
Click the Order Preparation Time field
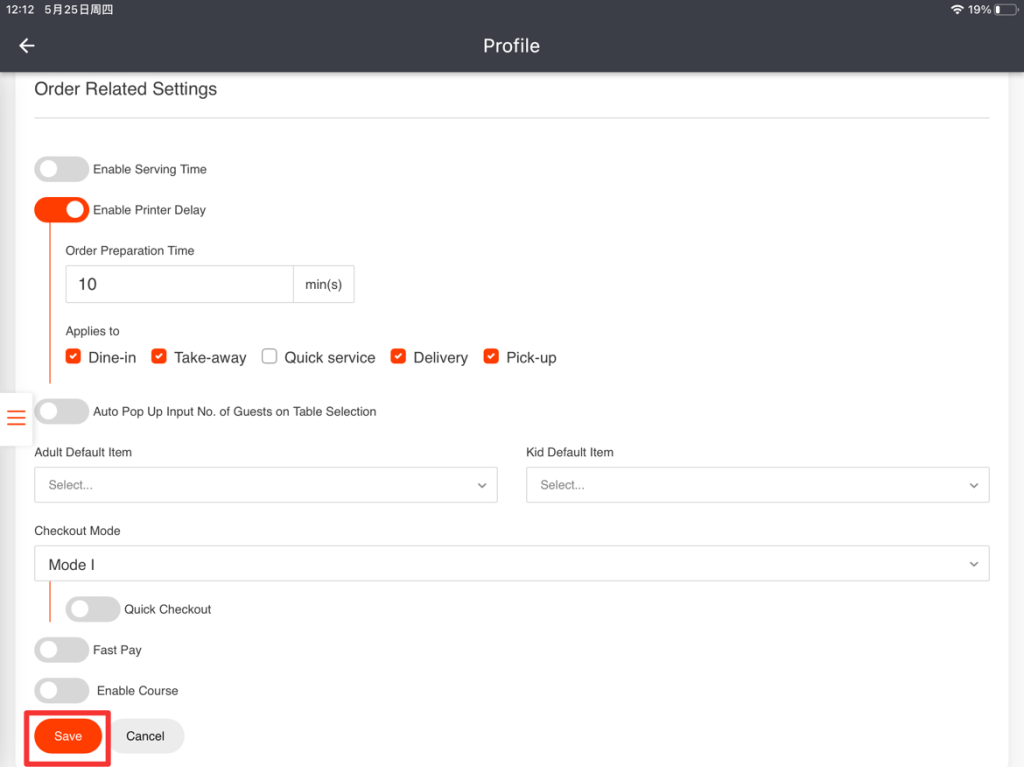click(x=179, y=284)
